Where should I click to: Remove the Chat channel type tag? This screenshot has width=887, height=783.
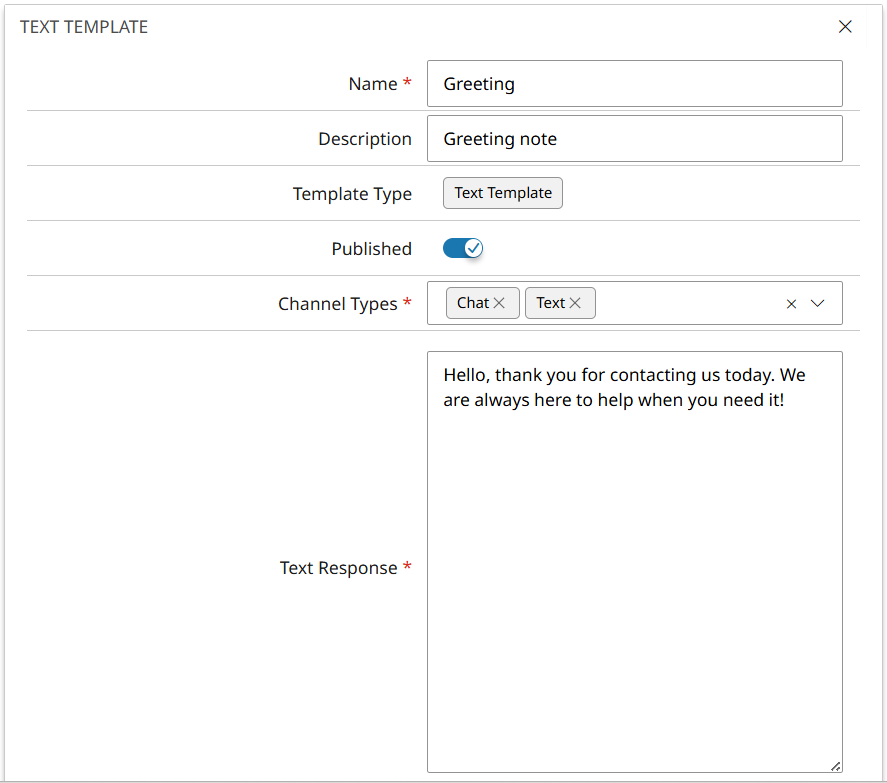coord(499,303)
